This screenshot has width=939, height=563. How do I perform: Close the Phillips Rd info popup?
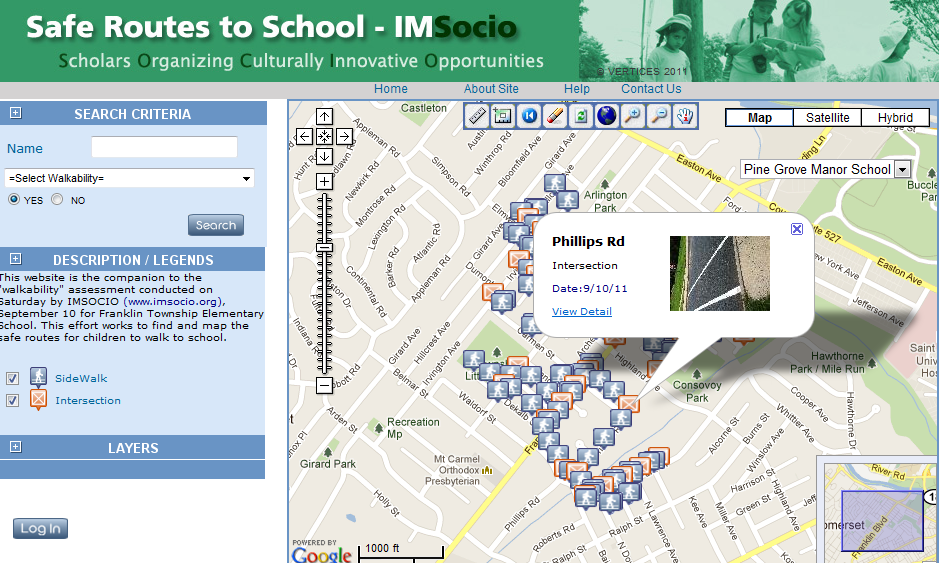click(x=796, y=229)
